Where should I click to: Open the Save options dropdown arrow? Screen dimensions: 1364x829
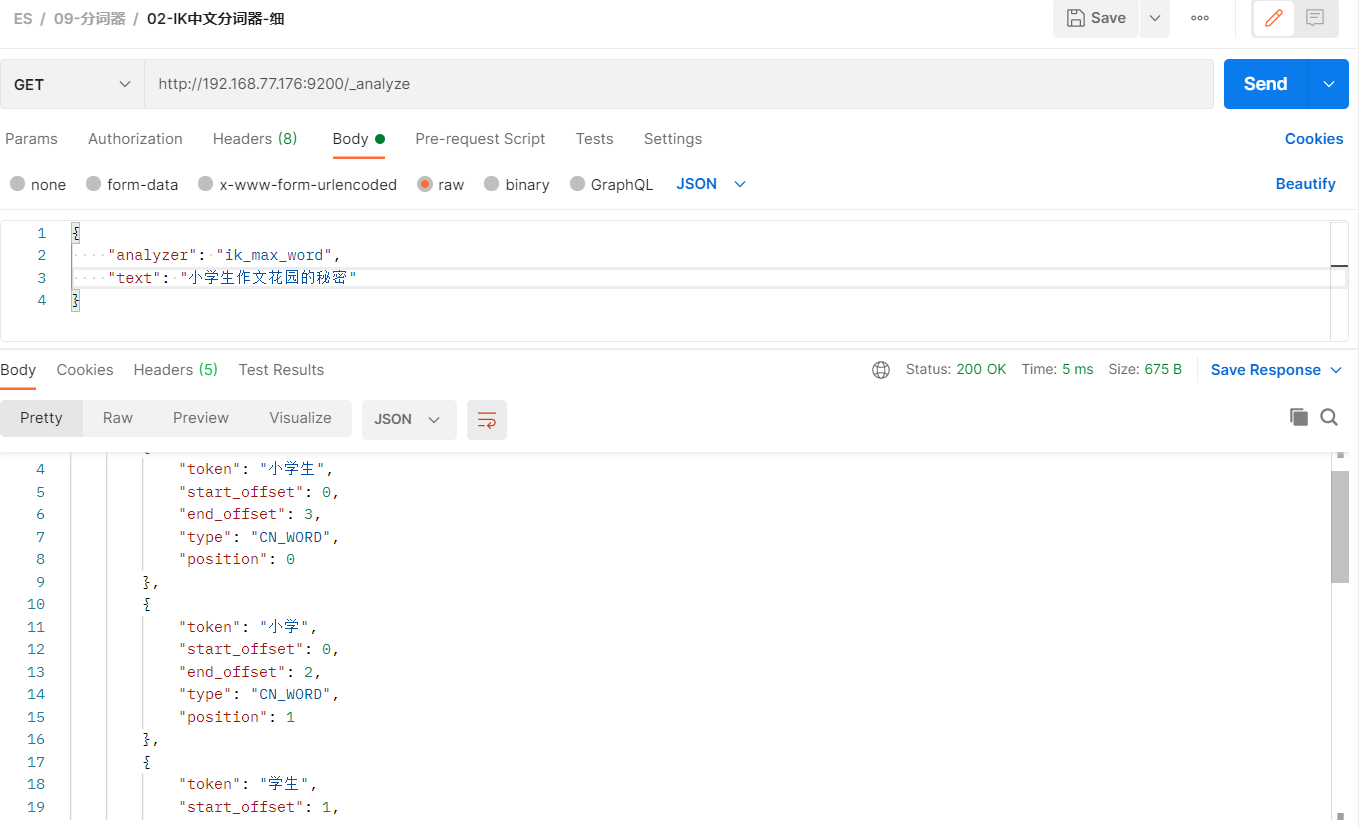pos(1155,18)
